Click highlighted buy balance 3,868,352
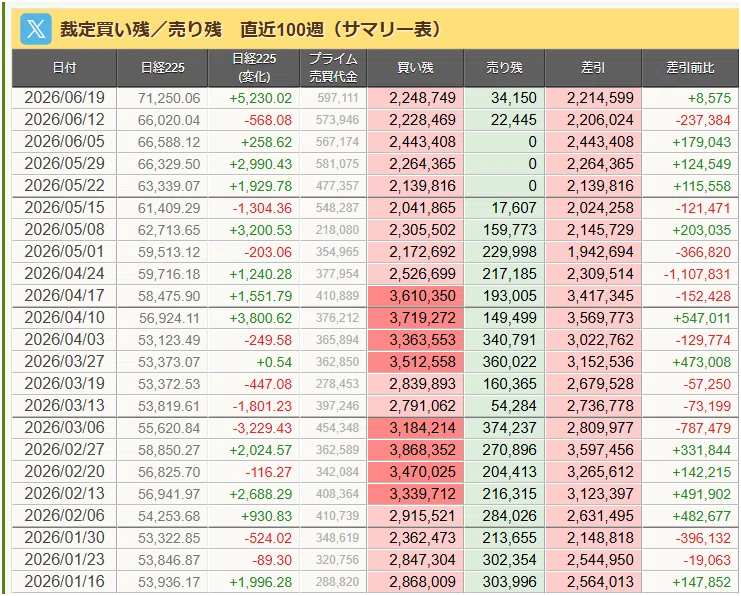741x596 pixels. (x=422, y=450)
